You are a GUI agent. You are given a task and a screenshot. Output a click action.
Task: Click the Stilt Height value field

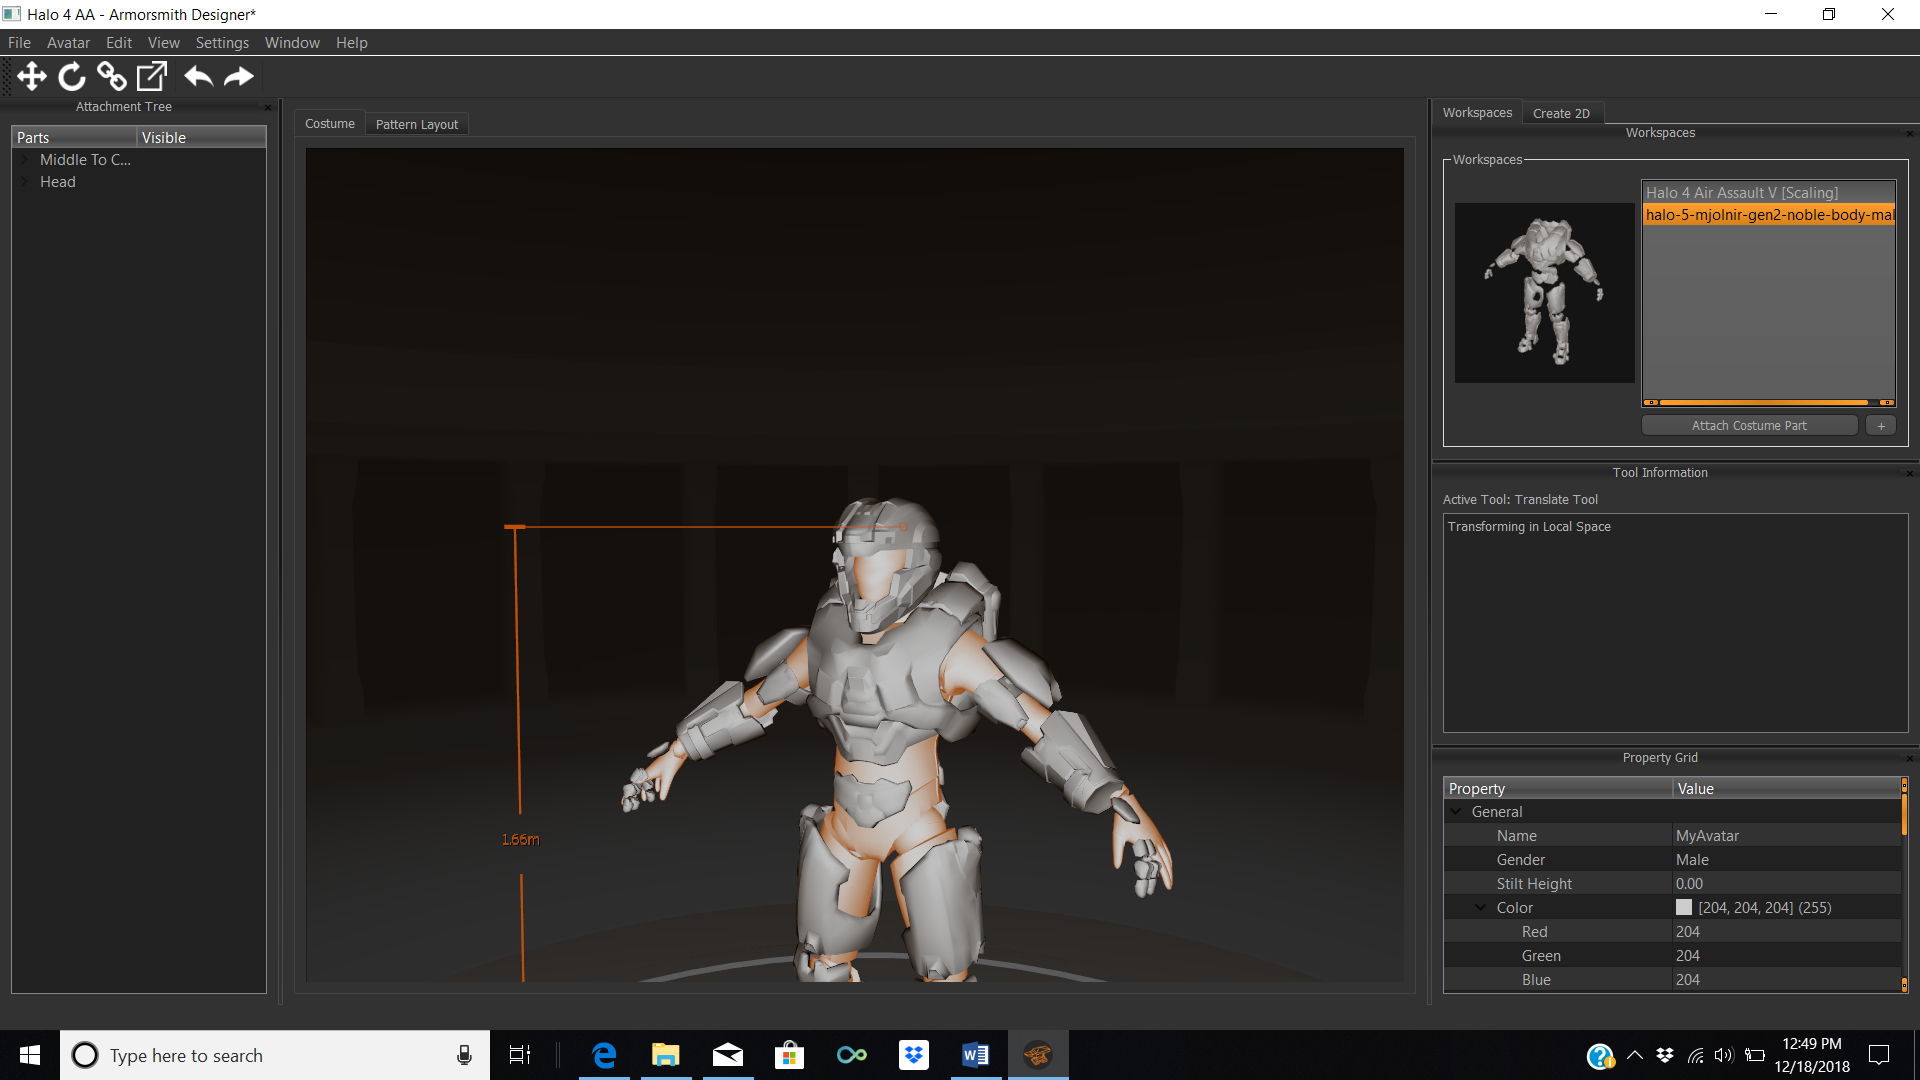click(1785, 884)
